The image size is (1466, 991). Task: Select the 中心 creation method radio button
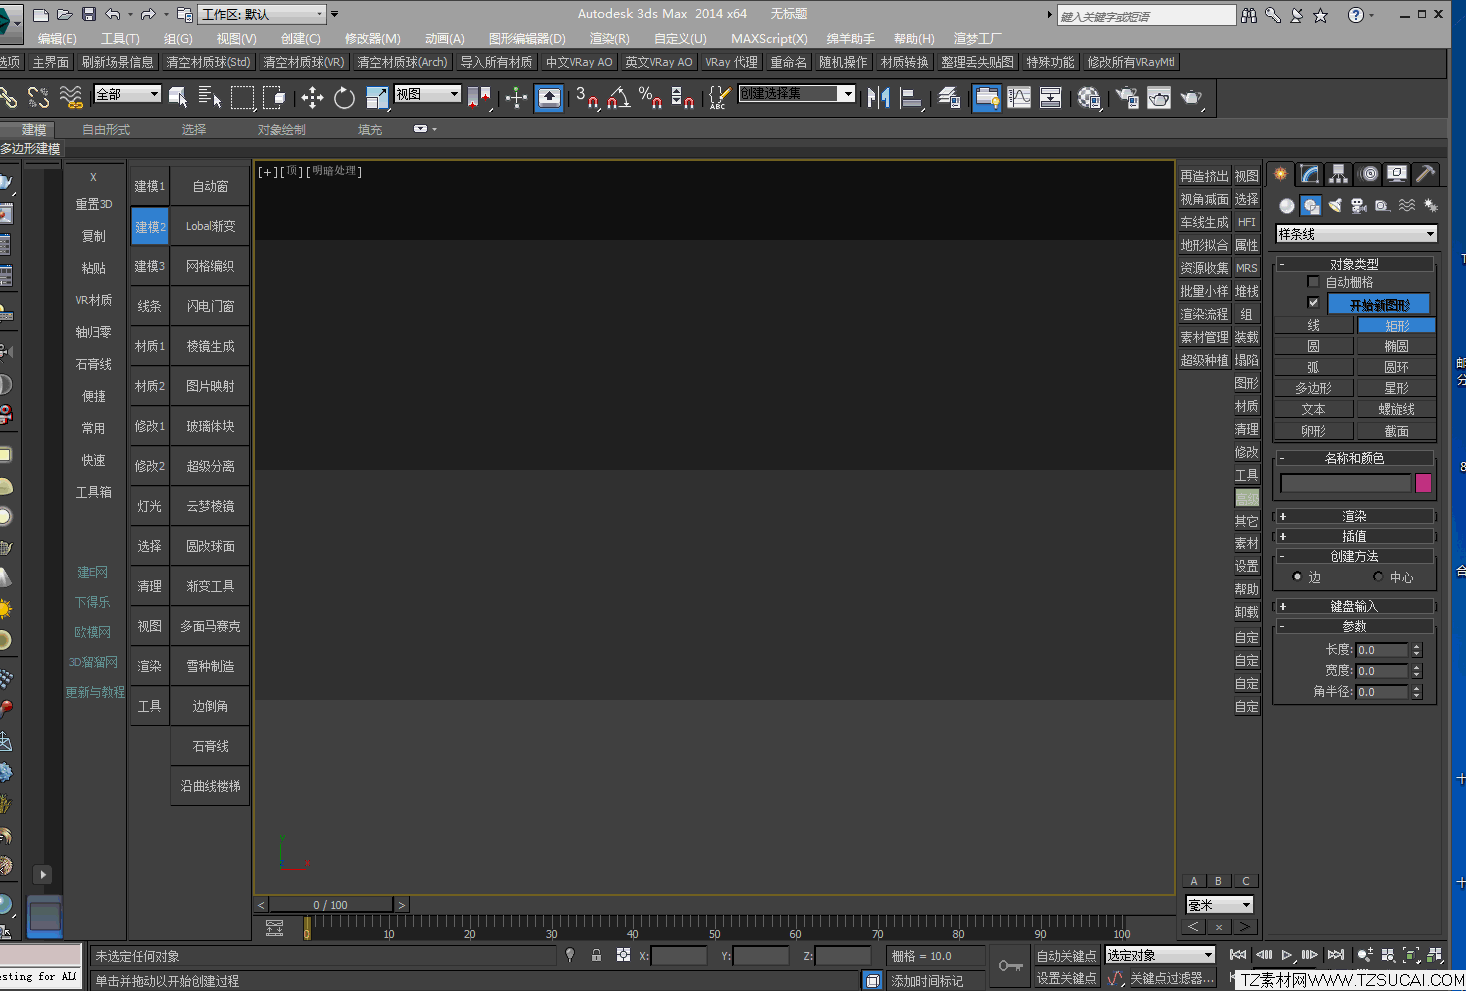tap(1378, 577)
